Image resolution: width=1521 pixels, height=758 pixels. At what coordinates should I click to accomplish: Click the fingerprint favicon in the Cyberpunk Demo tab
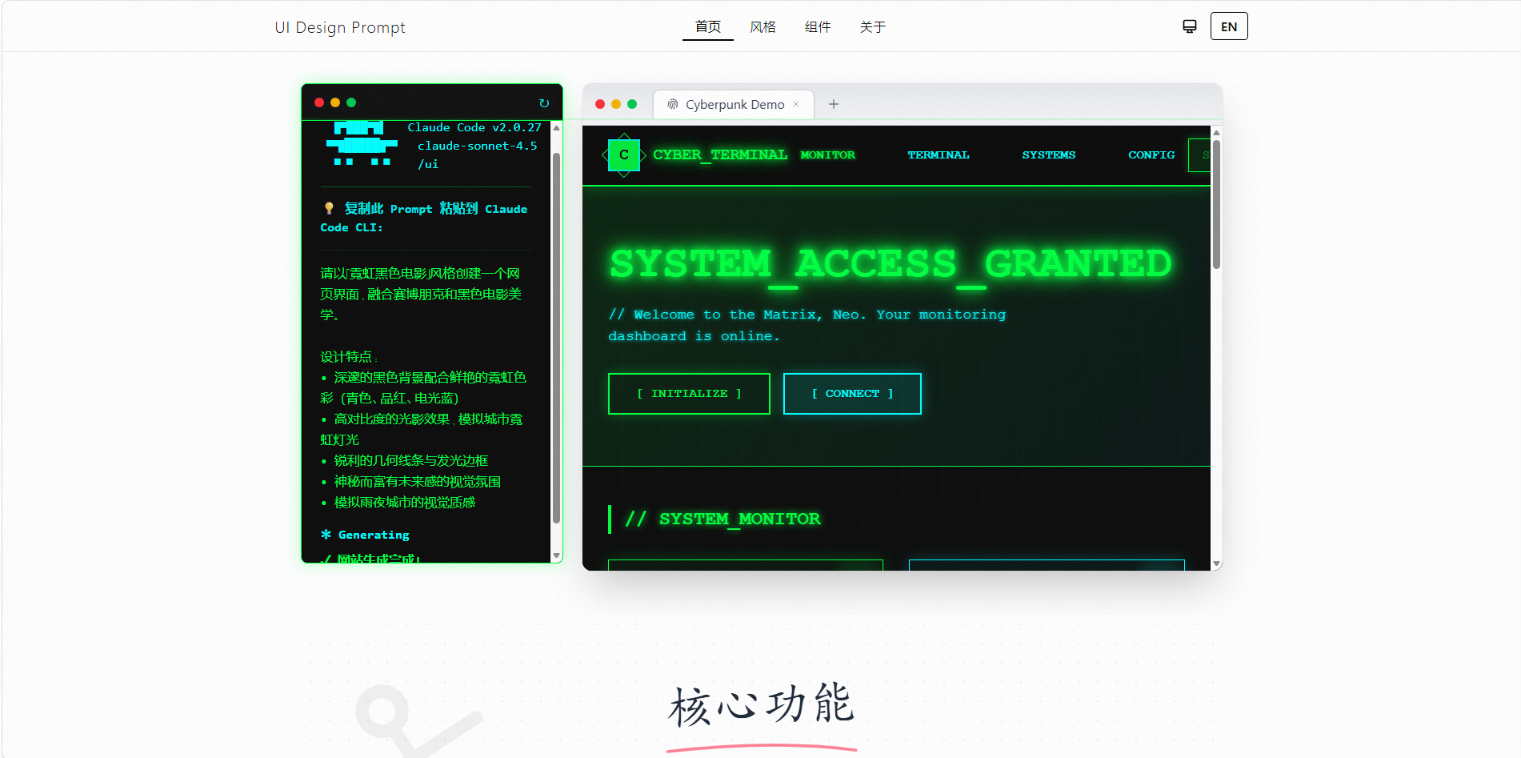[x=673, y=104]
